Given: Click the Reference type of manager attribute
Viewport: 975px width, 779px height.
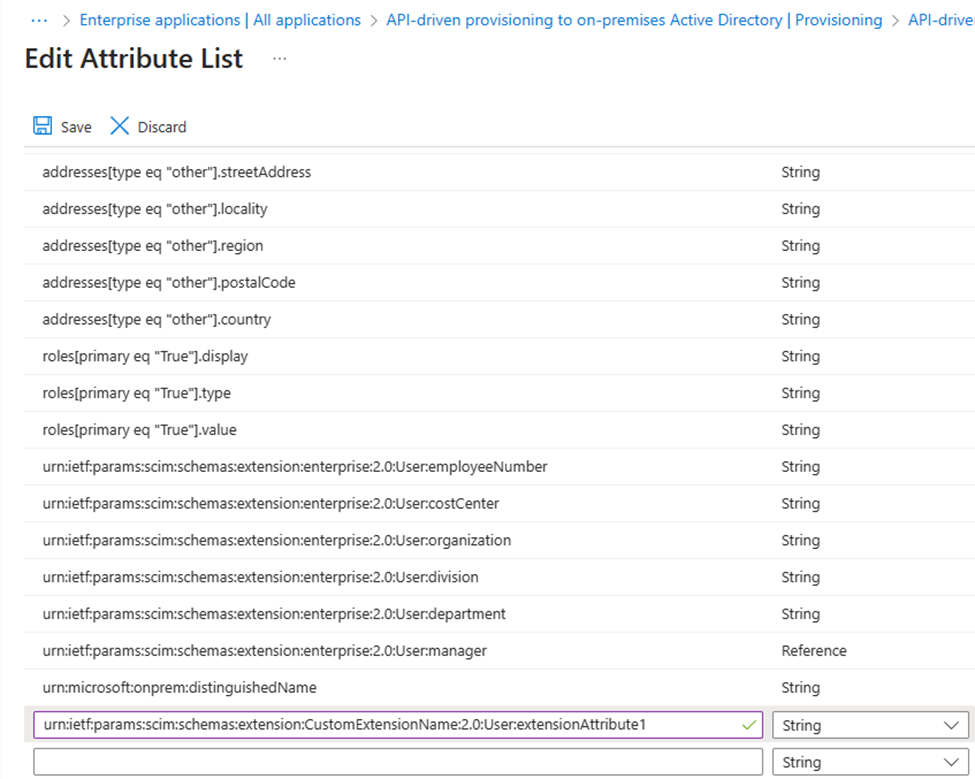Looking at the screenshot, I should click(x=813, y=651).
